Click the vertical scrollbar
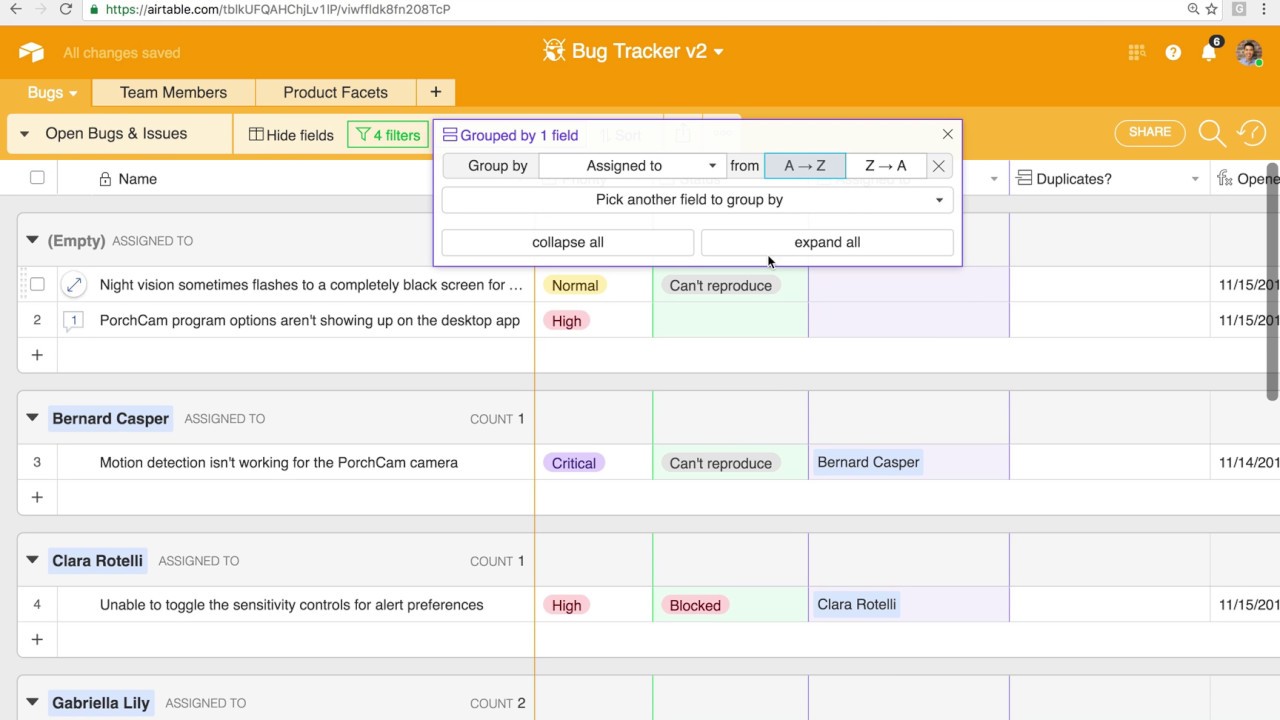The image size is (1280, 720). tap(1273, 280)
